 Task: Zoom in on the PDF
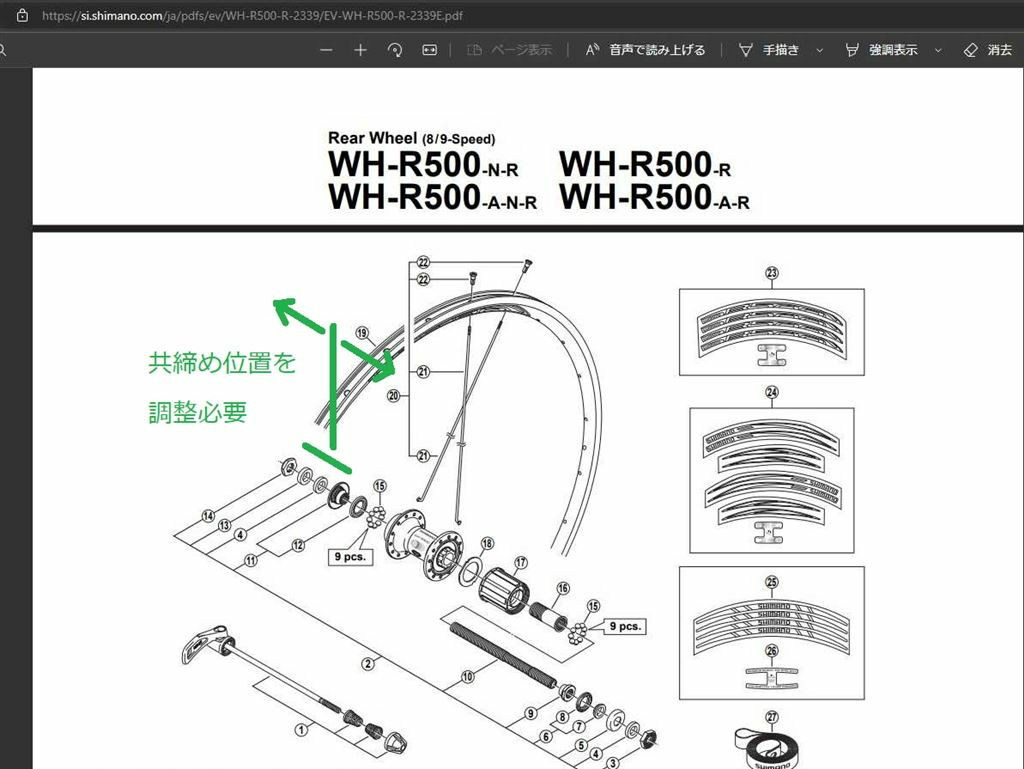click(360, 50)
